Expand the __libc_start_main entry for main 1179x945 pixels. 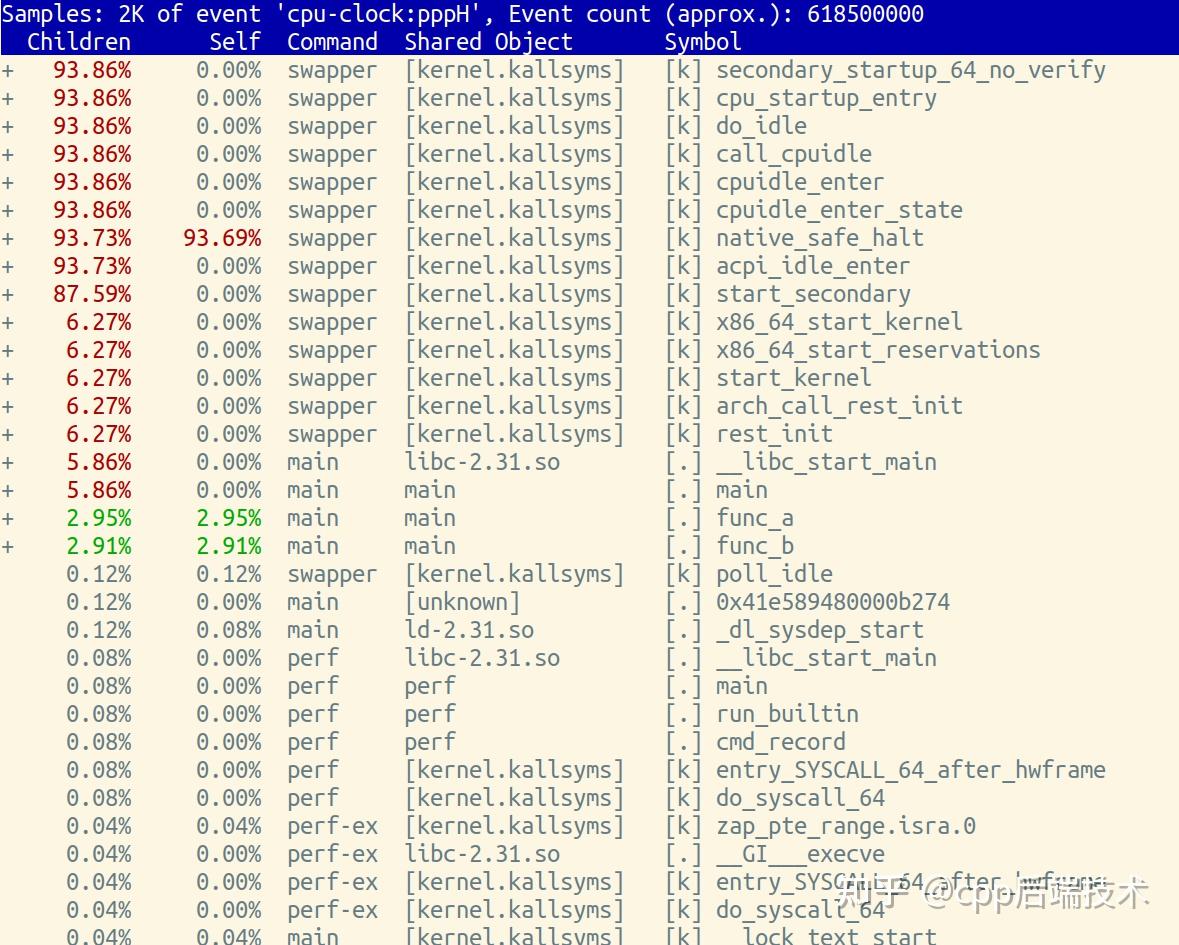pos(8,462)
